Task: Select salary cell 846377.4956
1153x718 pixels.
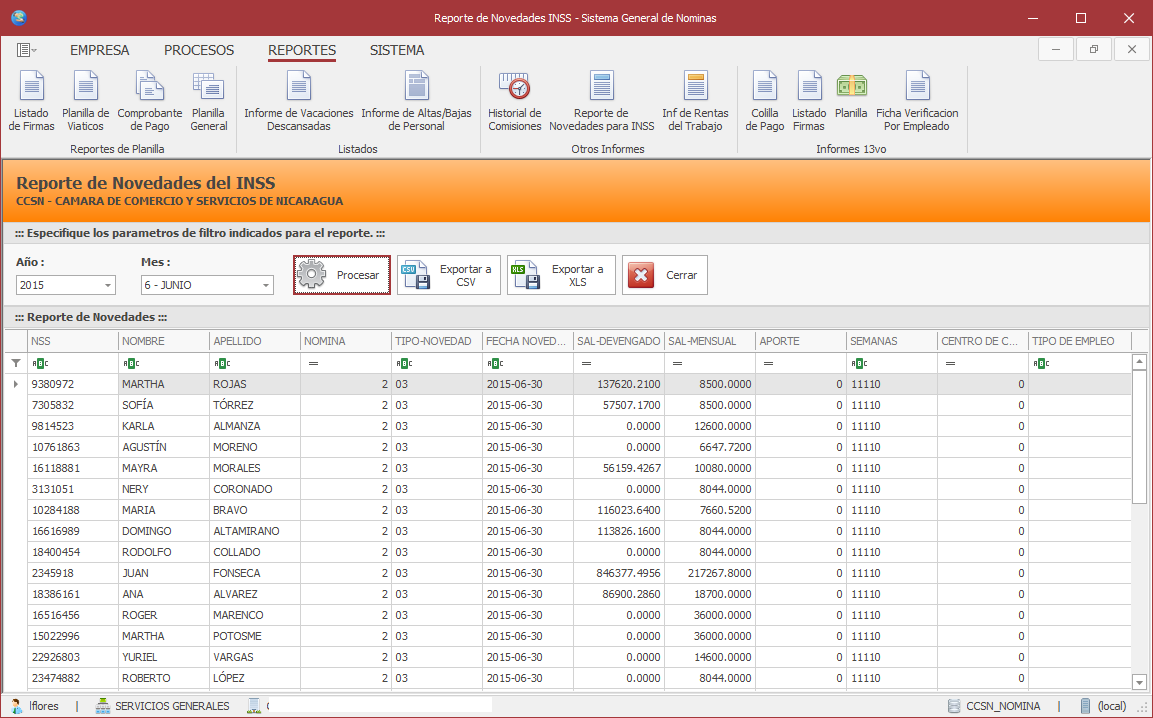Action: (x=619, y=573)
